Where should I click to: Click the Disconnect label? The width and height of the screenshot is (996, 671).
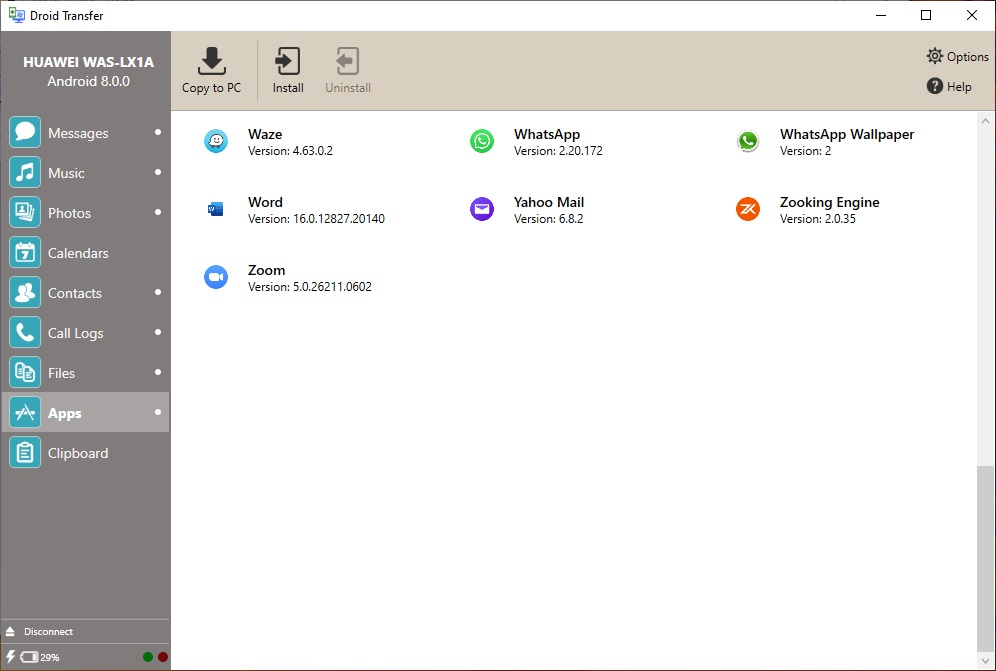click(48, 632)
